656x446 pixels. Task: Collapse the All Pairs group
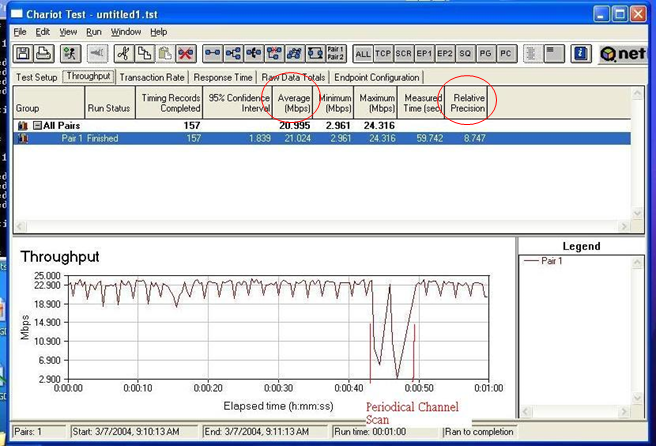click(x=37, y=126)
